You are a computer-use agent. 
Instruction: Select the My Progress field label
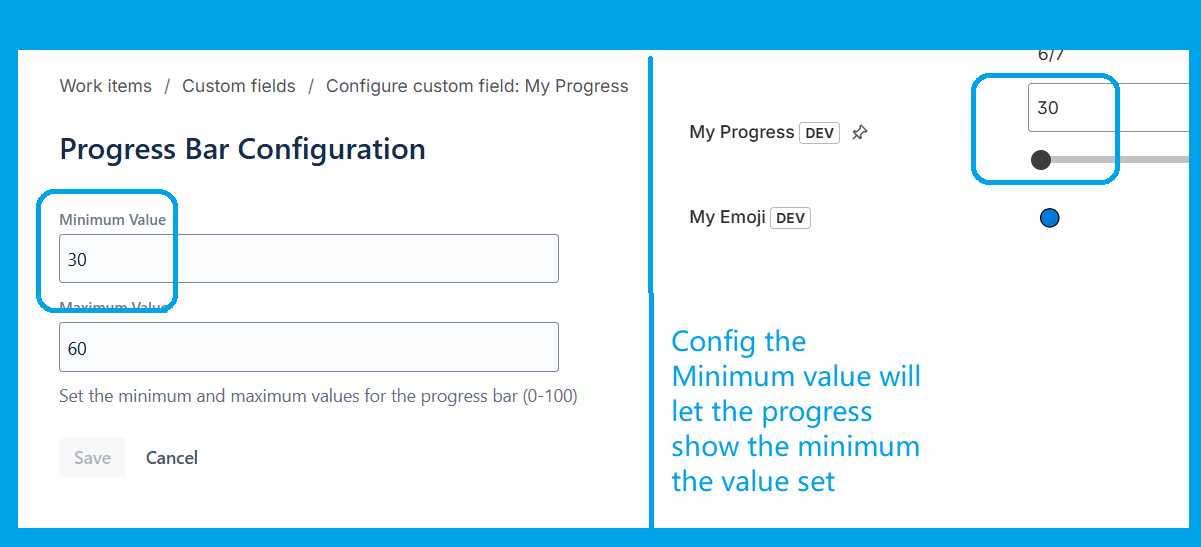coord(741,132)
